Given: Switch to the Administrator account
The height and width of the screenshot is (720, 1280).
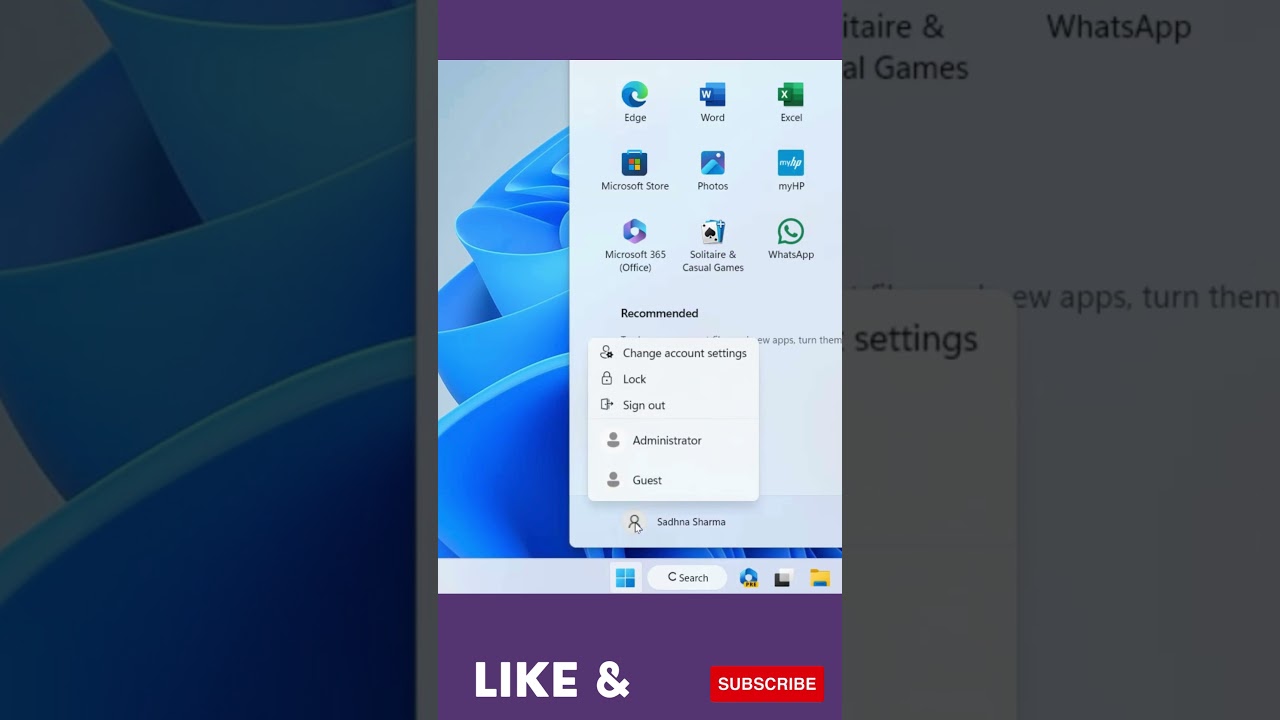Looking at the screenshot, I should tap(673, 440).
